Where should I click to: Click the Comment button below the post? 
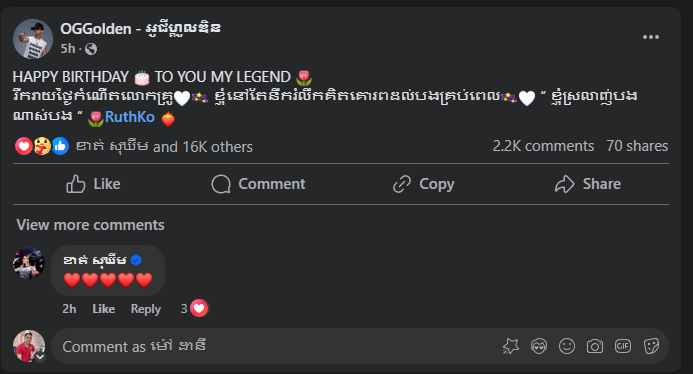coord(259,184)
